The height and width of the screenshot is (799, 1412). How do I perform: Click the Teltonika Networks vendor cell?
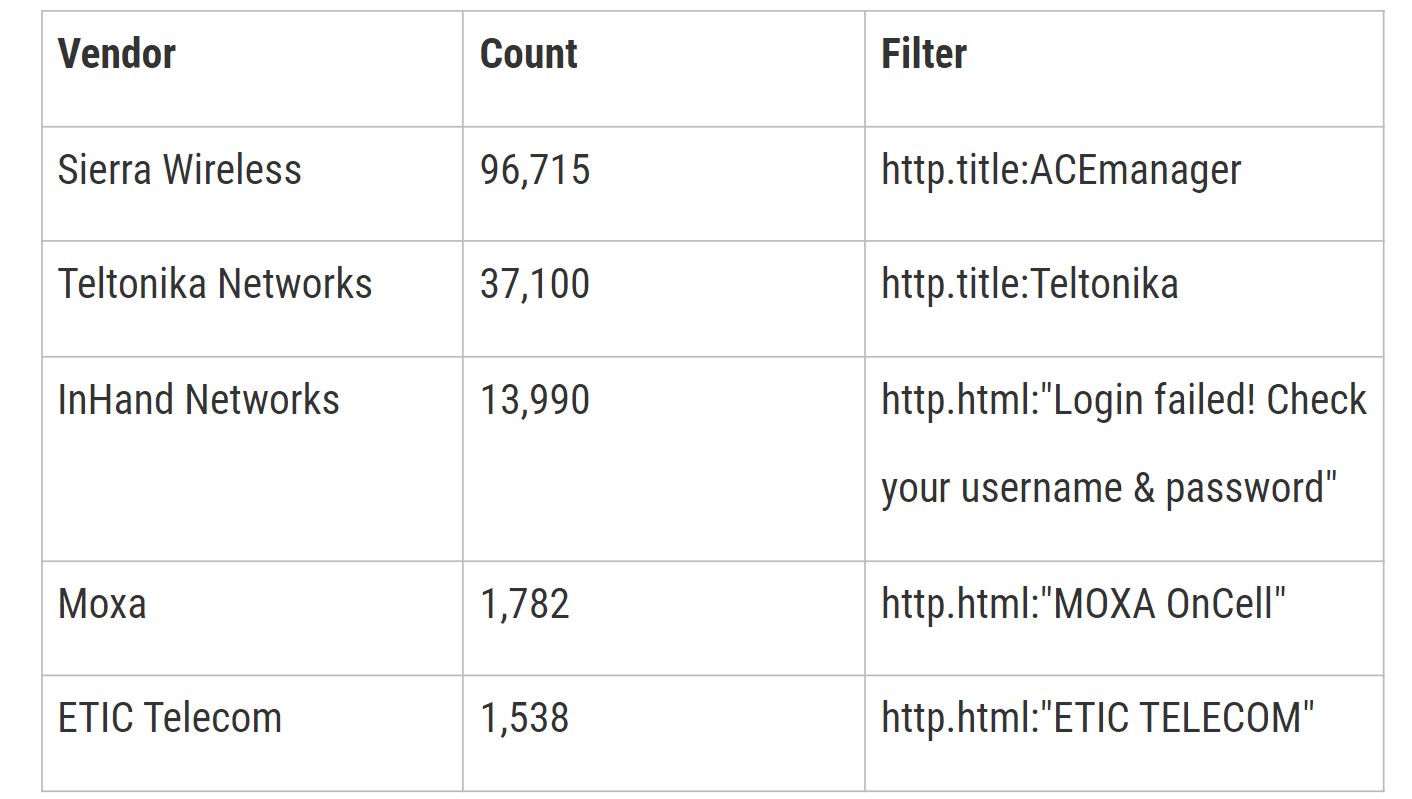tap(215, 284)
